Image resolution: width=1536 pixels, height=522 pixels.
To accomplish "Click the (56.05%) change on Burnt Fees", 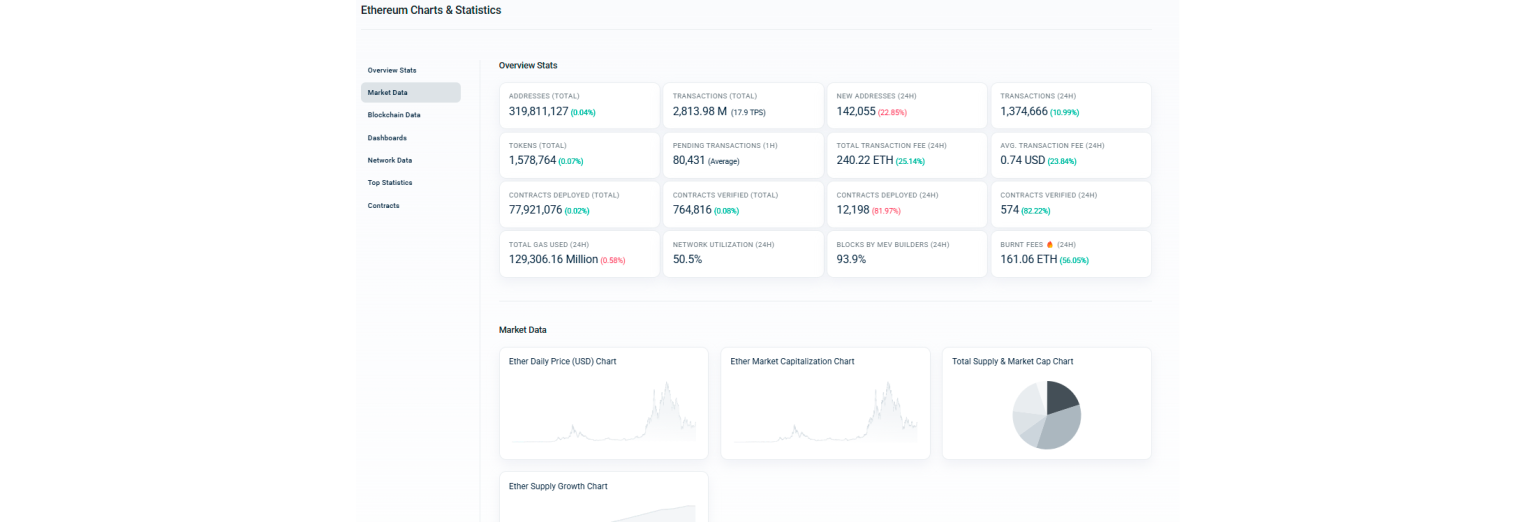I will point(1074,260).
